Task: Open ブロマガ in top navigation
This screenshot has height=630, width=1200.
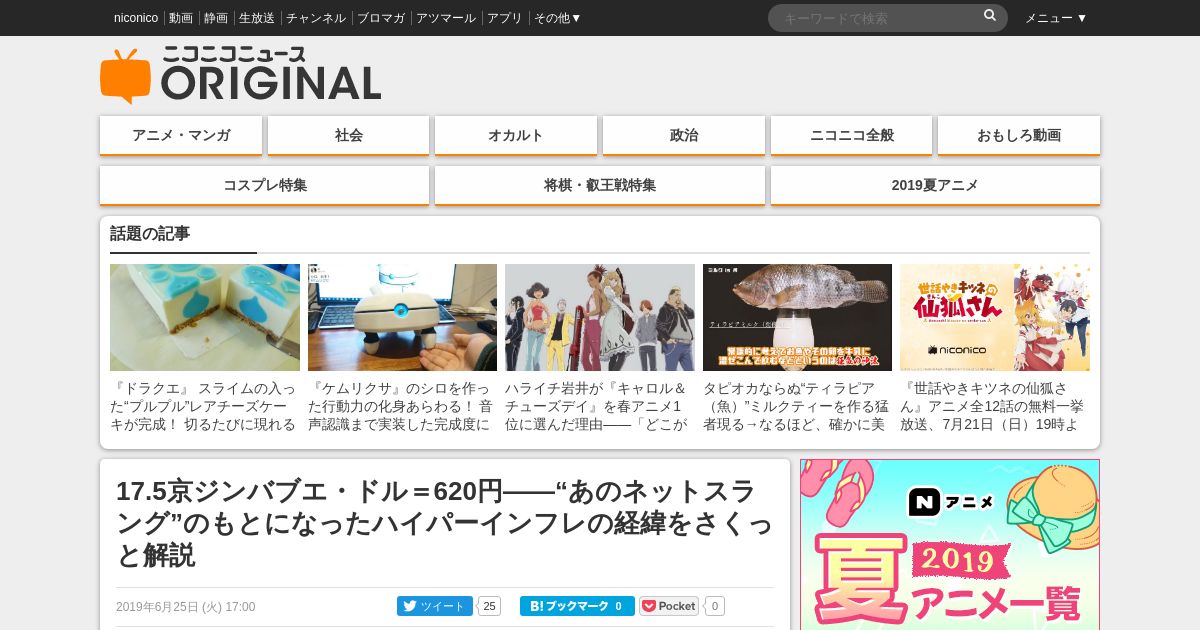Action: pyautogui.click(x=381, y=18)
